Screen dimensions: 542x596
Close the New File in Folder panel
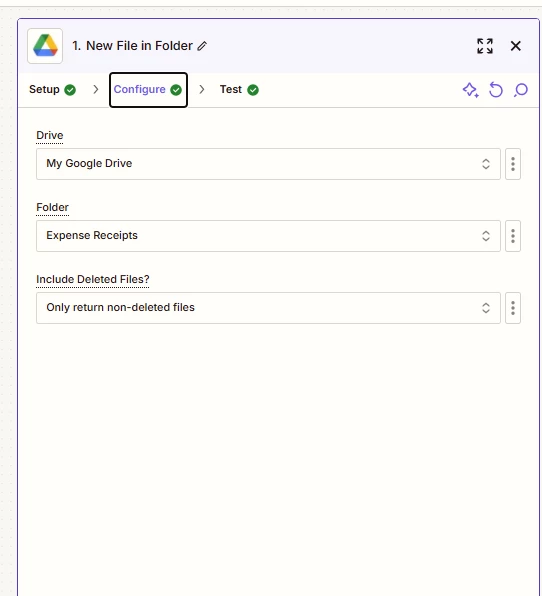(515, 46)
